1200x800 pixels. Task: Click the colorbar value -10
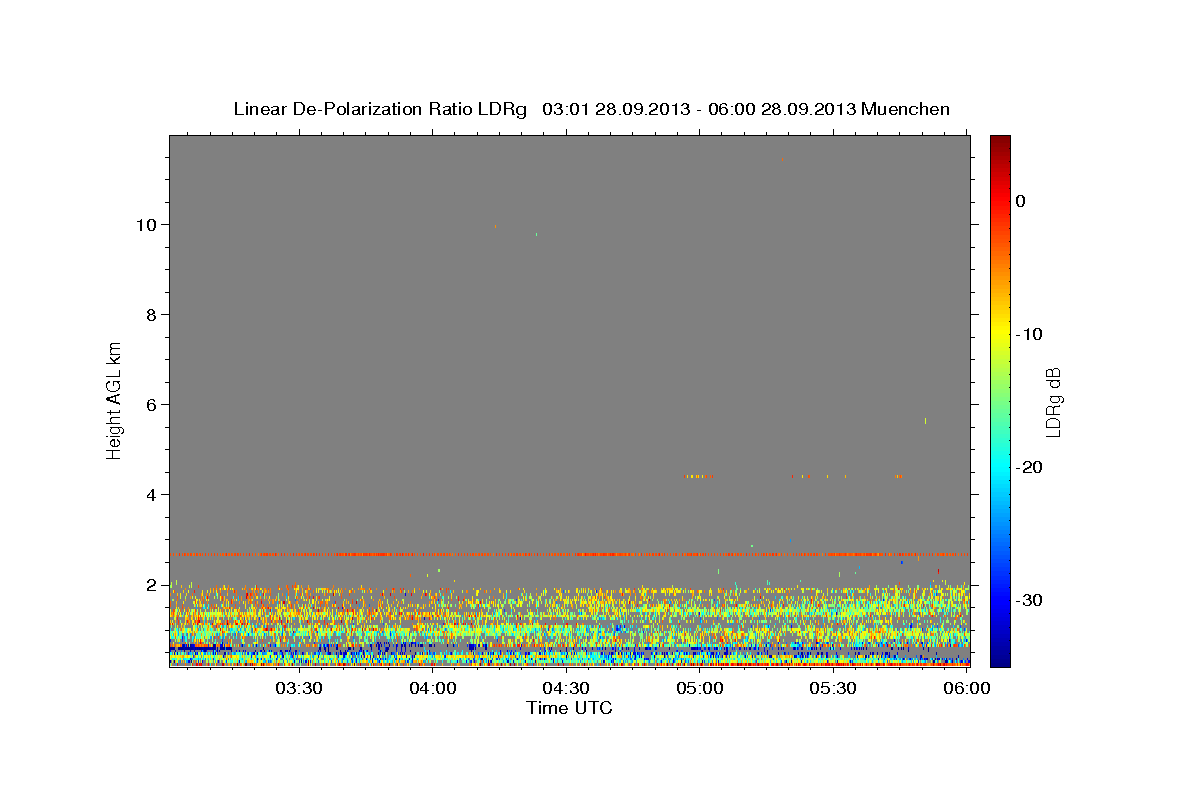click(x=1029, y=334)
